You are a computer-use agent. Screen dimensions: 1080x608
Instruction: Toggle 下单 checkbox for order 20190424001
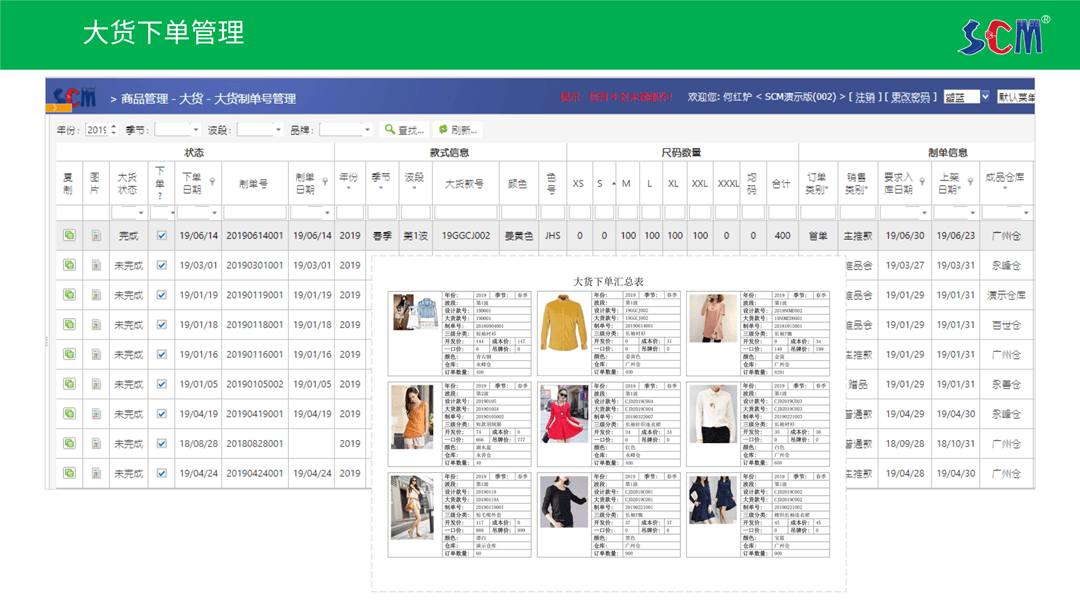coord(161,473)
